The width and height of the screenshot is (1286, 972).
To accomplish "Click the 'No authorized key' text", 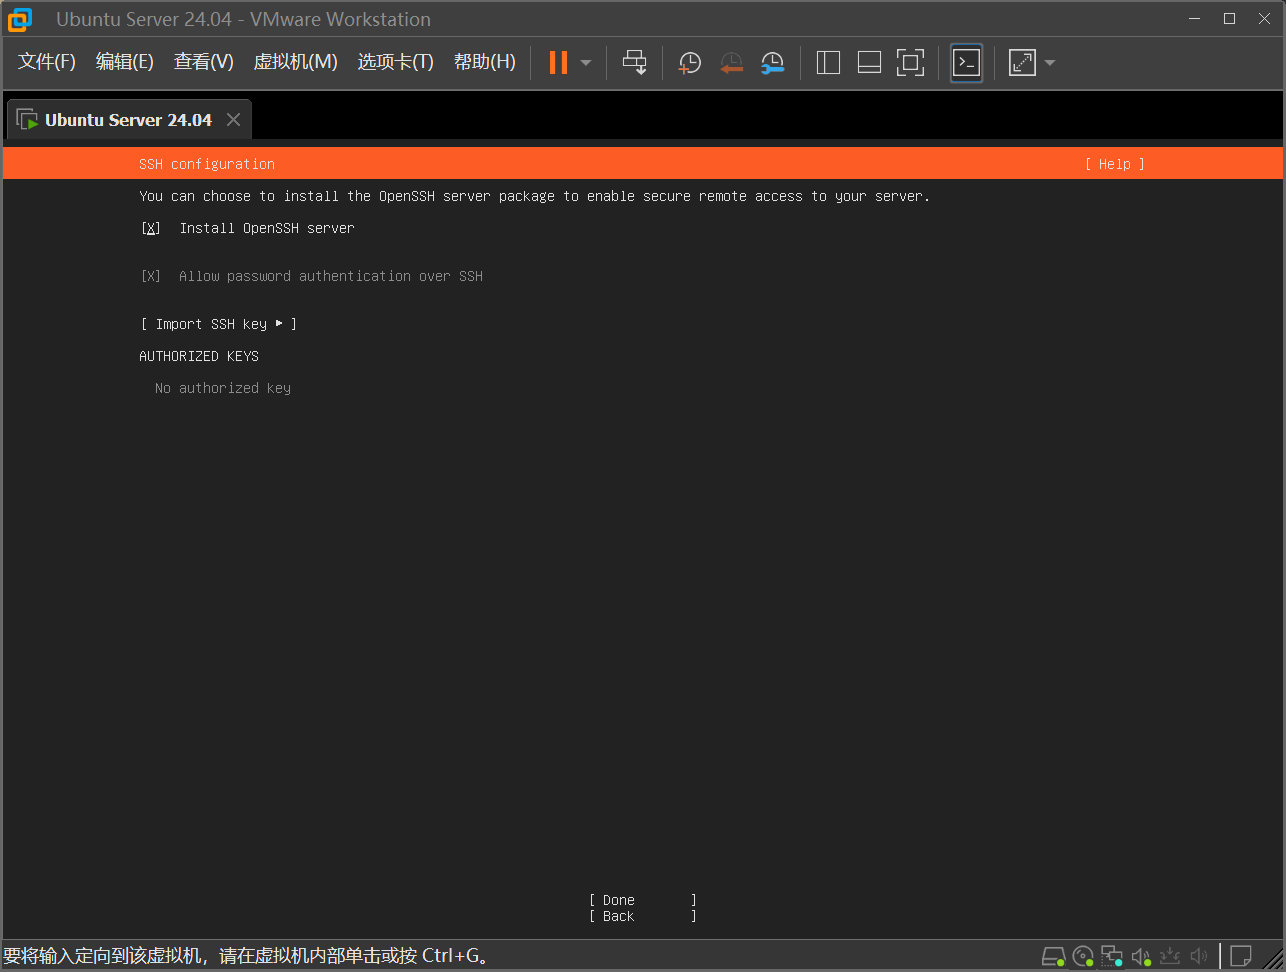I will 223,388.
